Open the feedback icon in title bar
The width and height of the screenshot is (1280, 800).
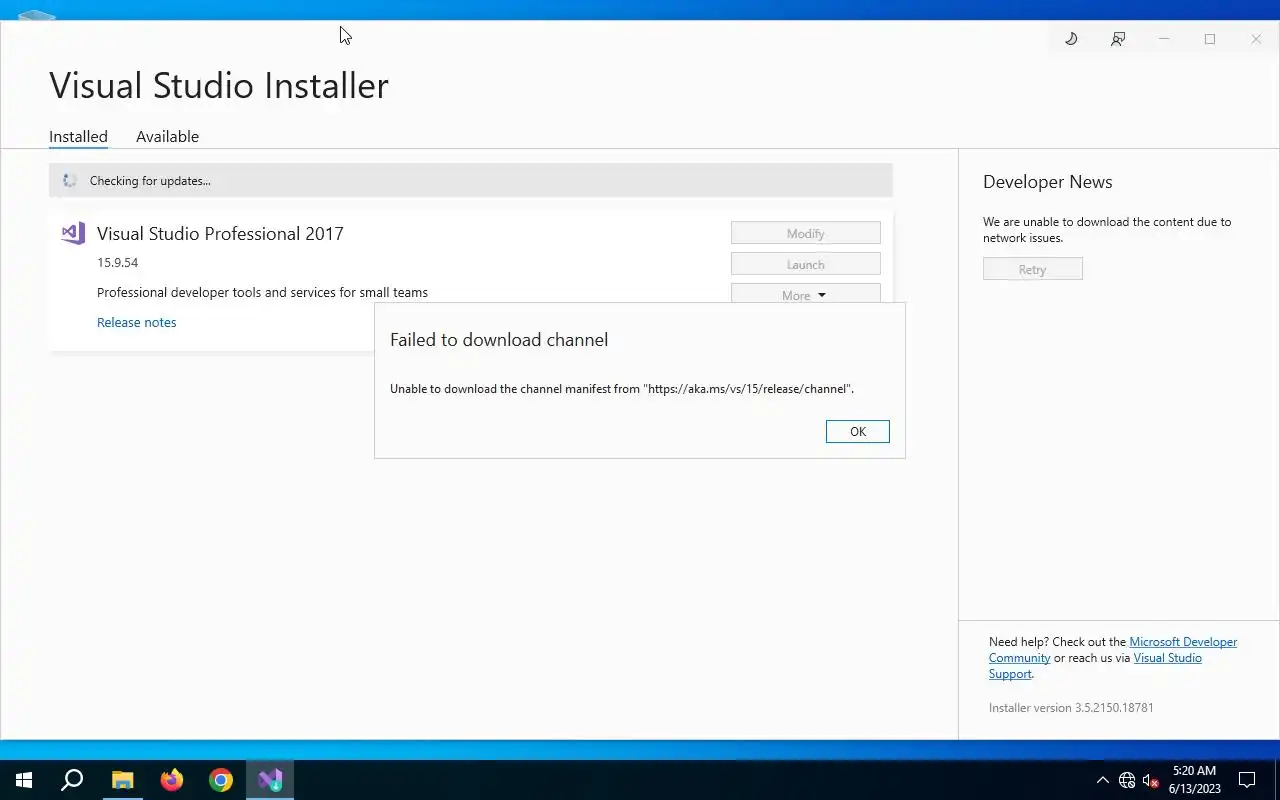coord(1118,39)
